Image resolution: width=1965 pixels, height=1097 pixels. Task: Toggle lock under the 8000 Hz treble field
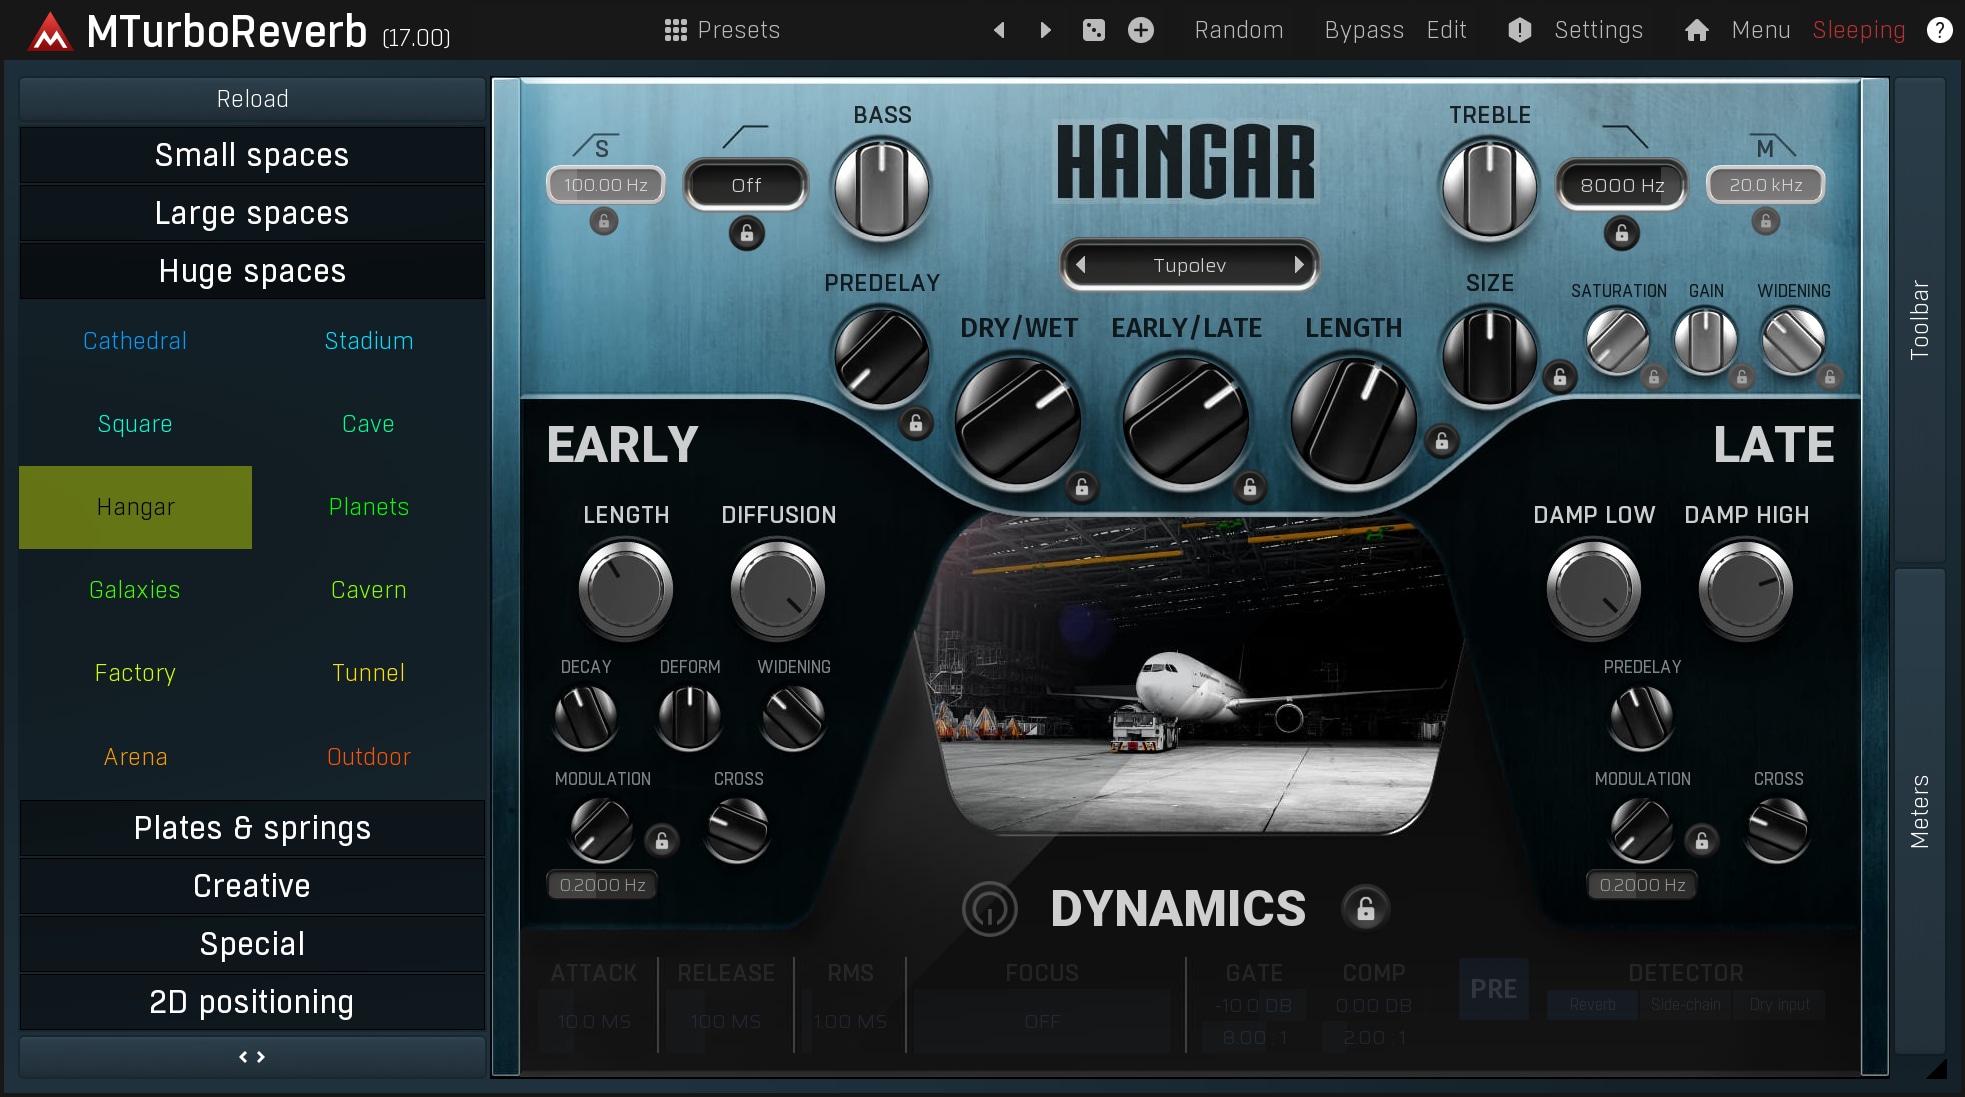pyautogui.click(x=1622, y=234)
